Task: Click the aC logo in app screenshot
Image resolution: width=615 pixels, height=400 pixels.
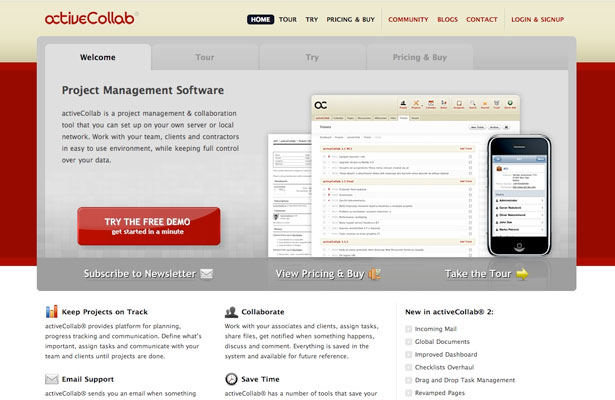Action: tap(320, 105)
